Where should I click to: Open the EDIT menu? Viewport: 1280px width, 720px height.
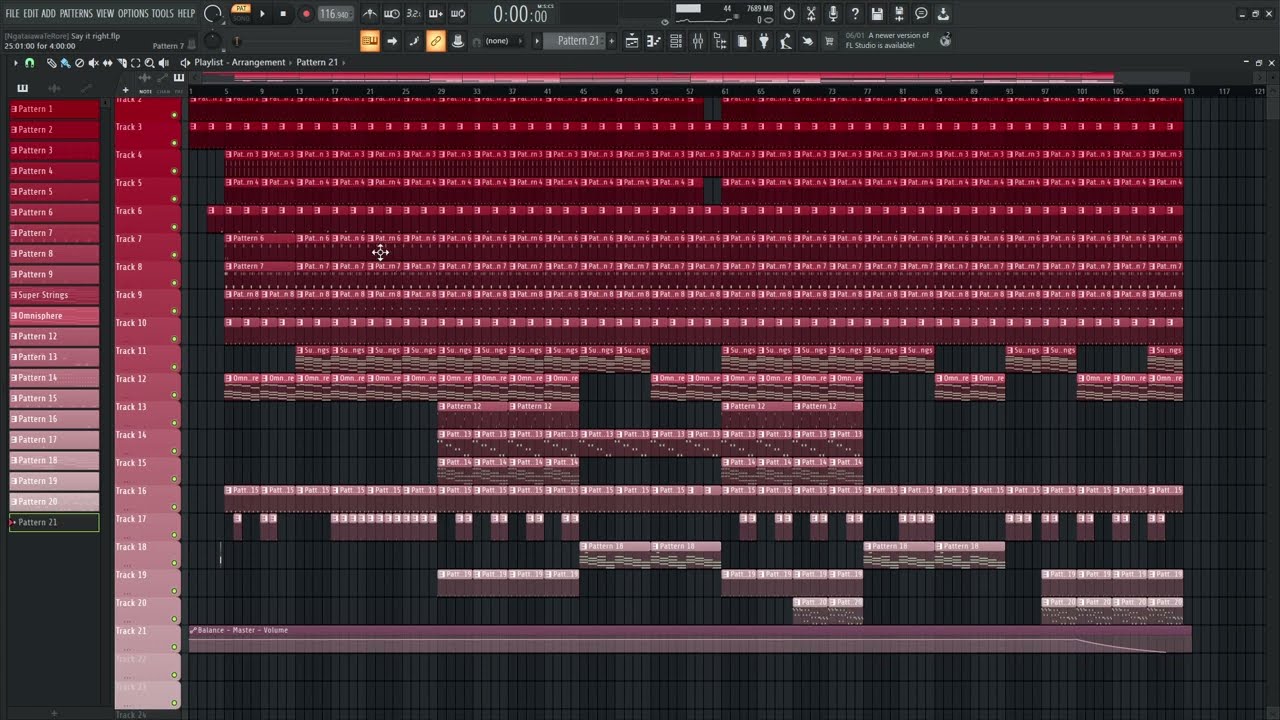click(x=31, y=13)
